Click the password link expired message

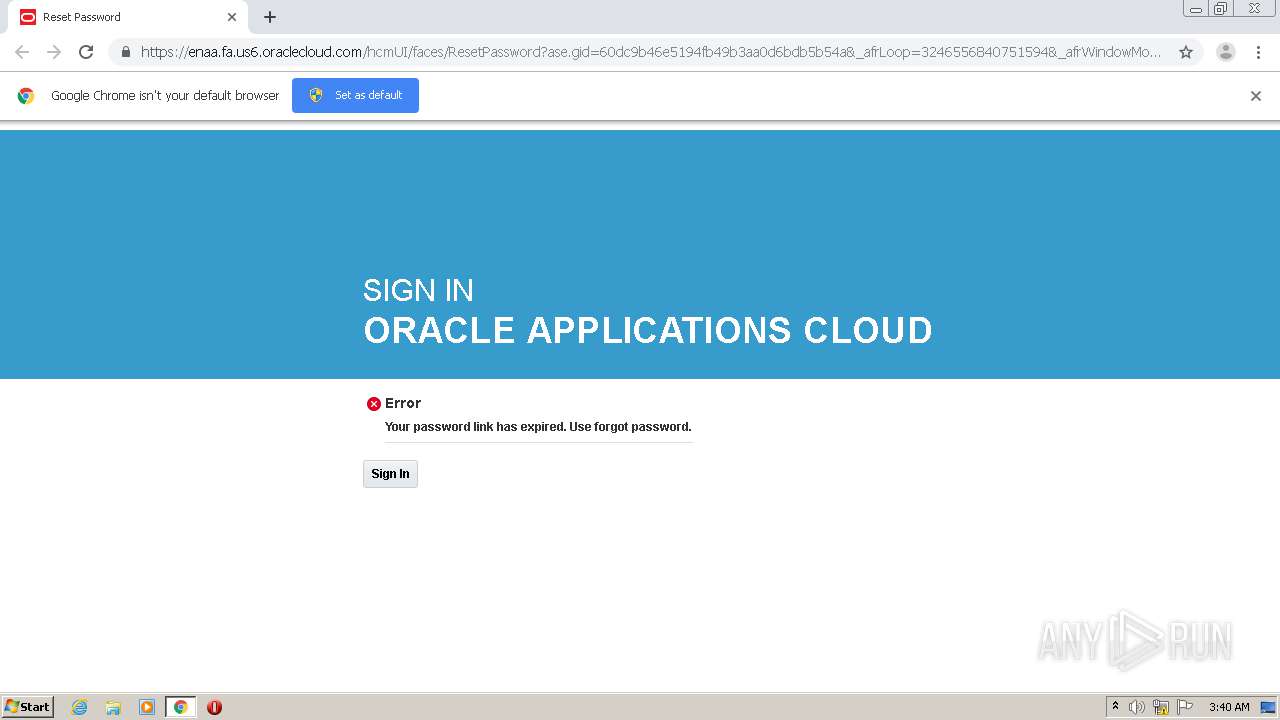point(538,427)
